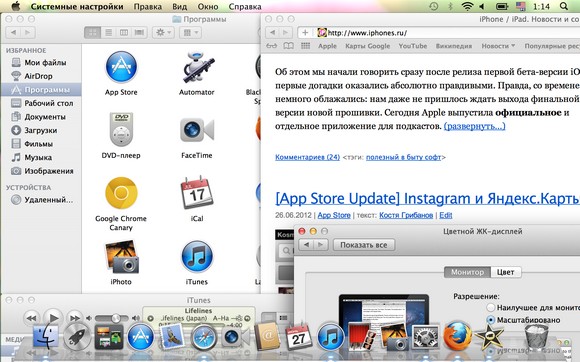This screenshot has width=580, height=362.
Task: Open the Trash in the Dock
Action: coord(536,336)
